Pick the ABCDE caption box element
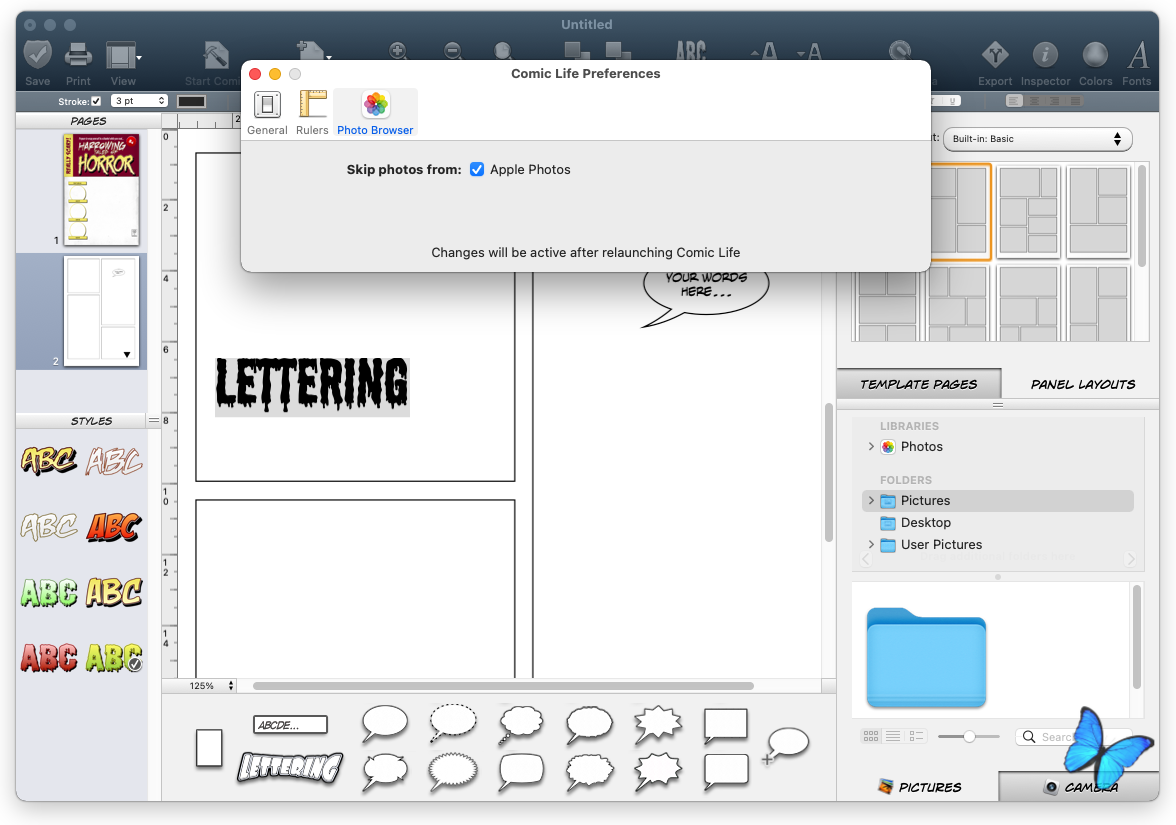 point(290,724)
